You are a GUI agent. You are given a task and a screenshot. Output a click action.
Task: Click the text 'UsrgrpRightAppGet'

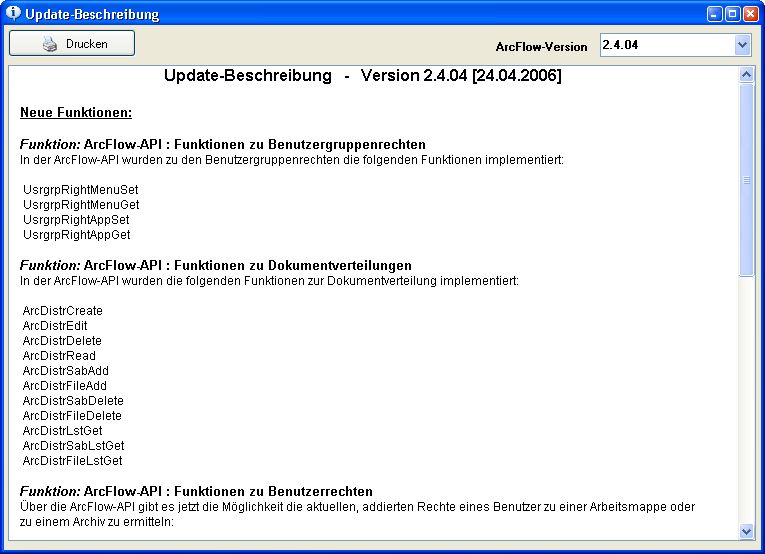77,235
